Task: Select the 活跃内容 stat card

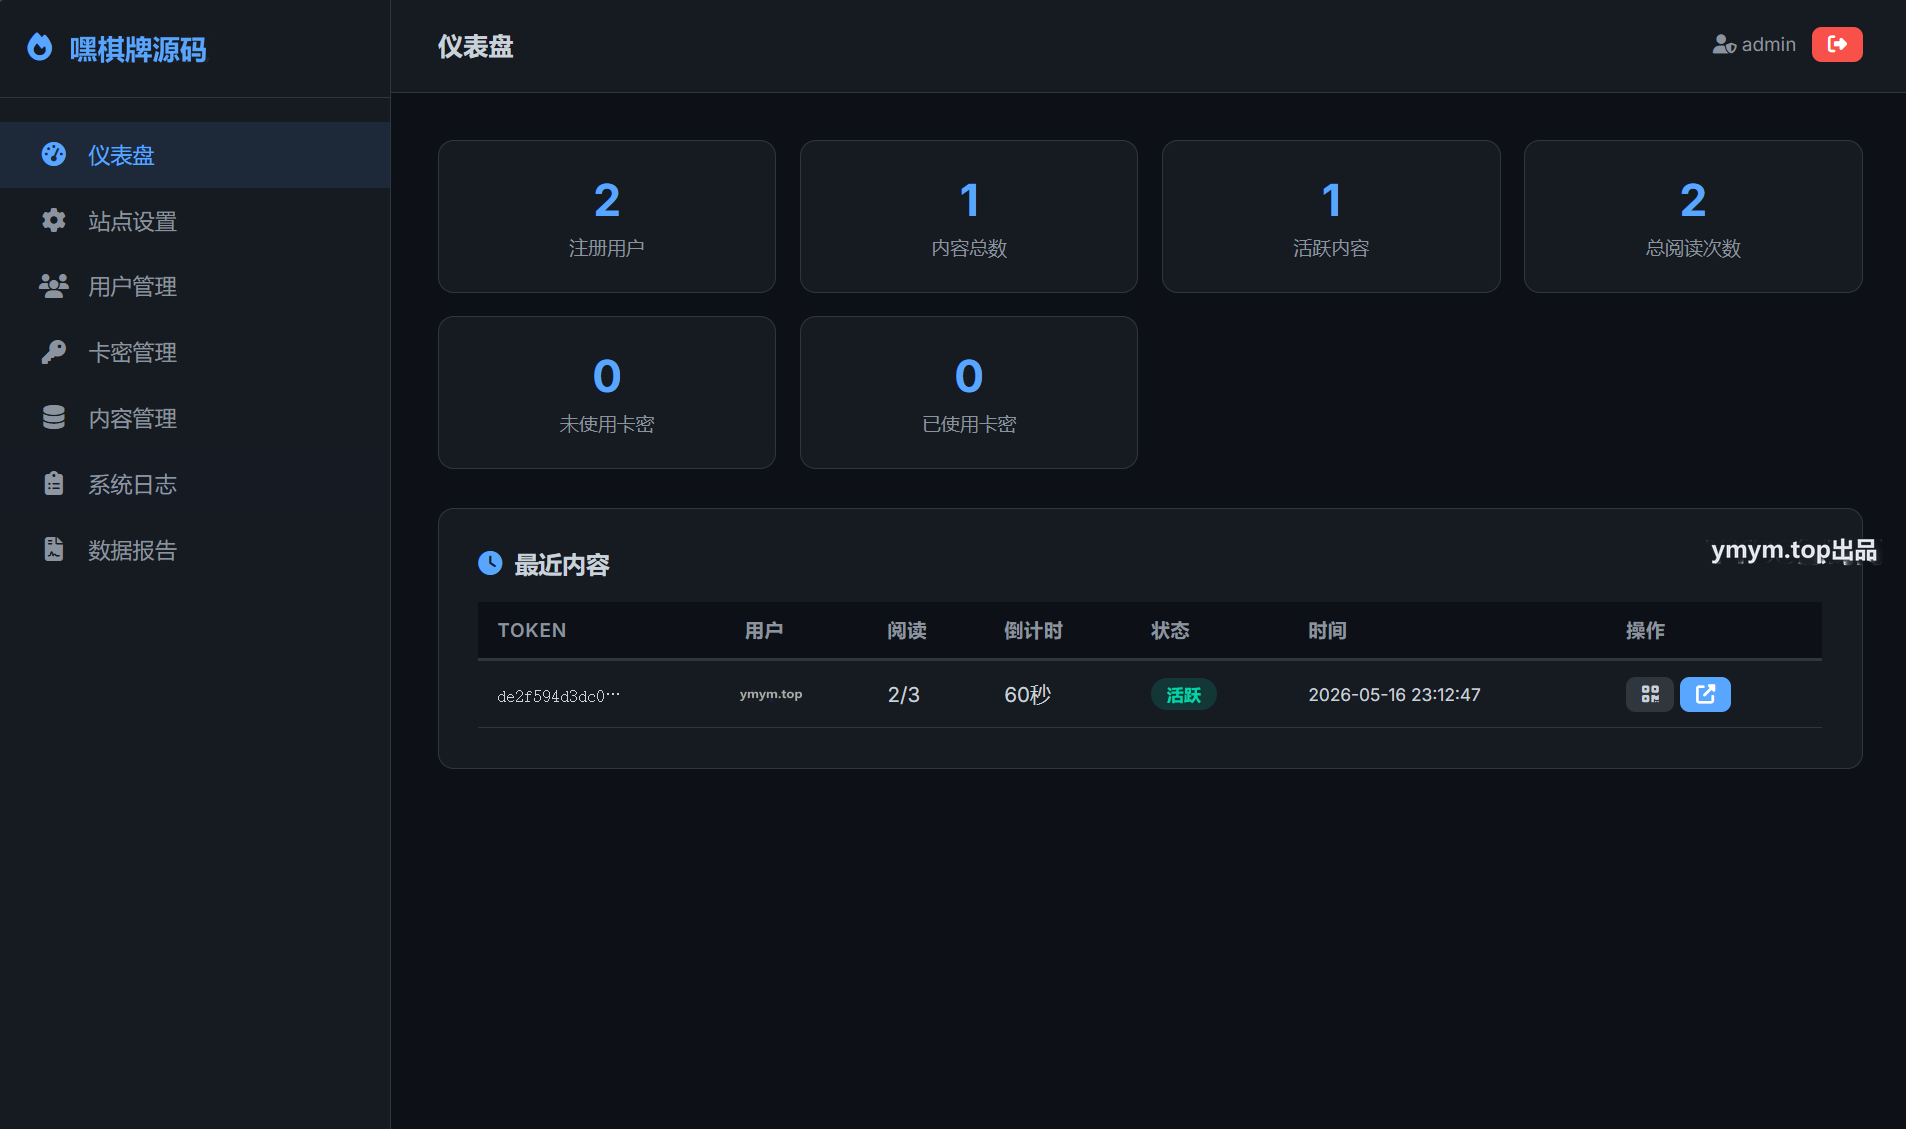Action: pos(1331,216)
